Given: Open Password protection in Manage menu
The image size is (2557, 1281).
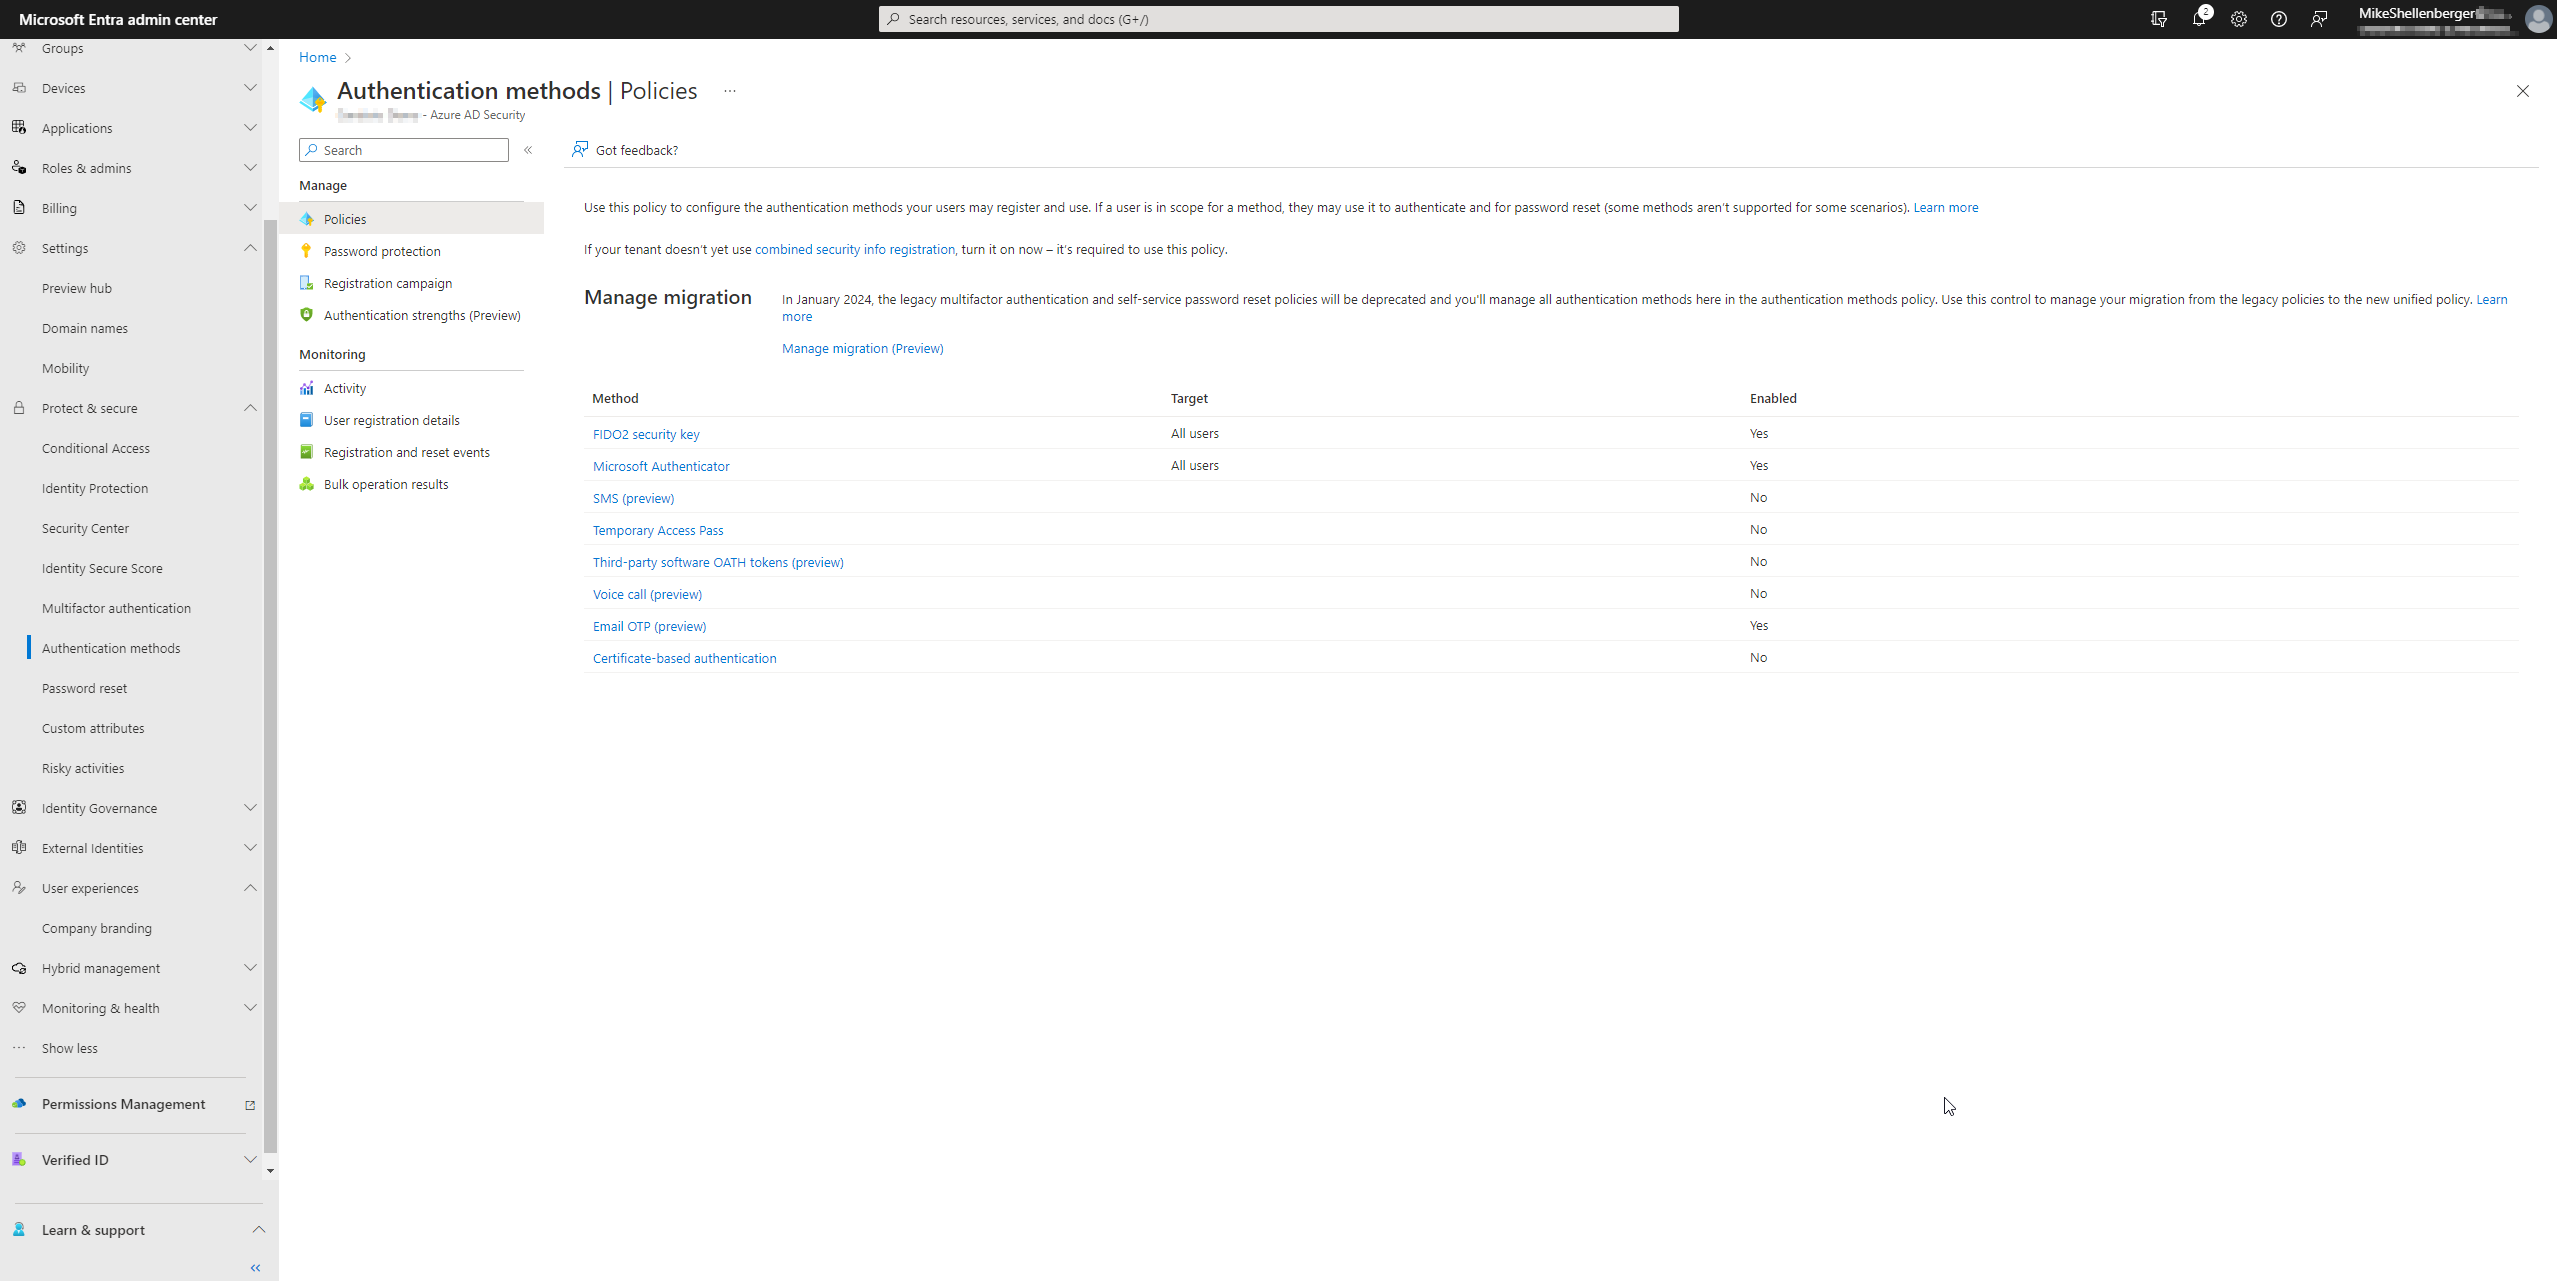Looking at the screenshot, I should pos(382,251).
